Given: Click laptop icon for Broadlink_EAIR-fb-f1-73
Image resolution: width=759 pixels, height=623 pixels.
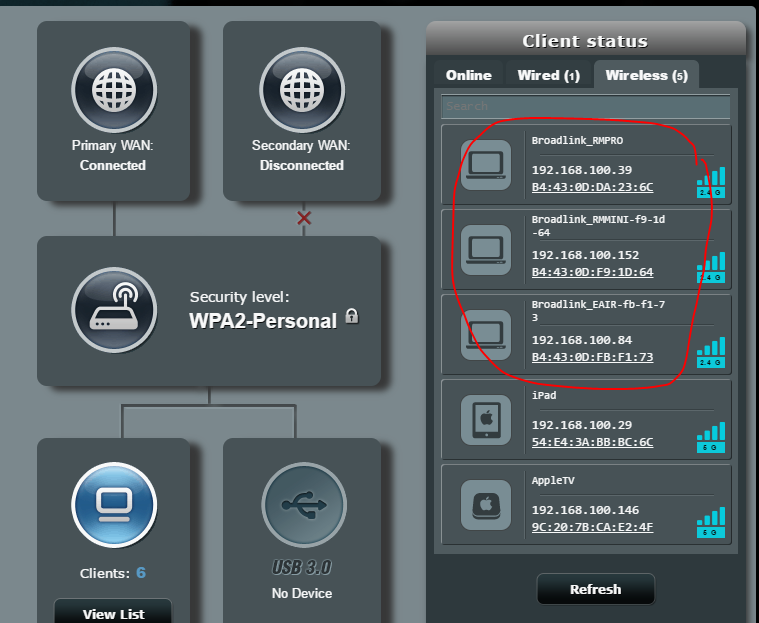Looking at the screenshot, I should (x=486, y=335).
